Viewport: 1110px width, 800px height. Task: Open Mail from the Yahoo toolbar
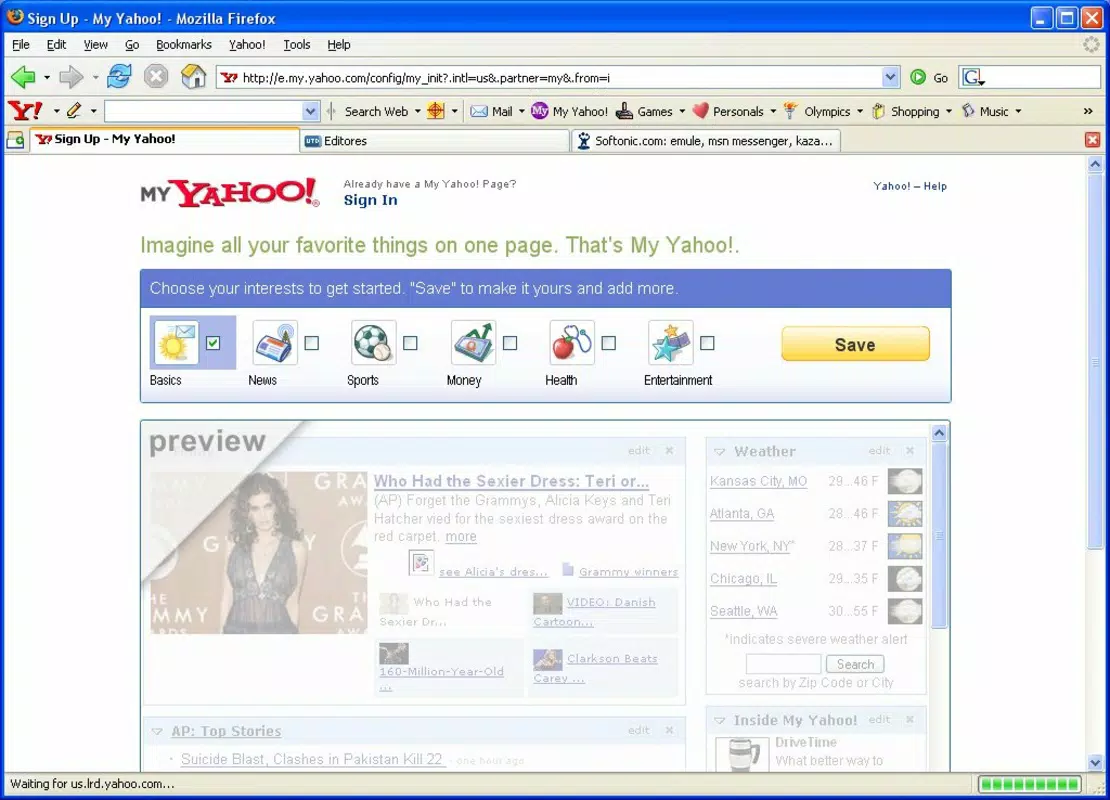(x=491, y=111)
